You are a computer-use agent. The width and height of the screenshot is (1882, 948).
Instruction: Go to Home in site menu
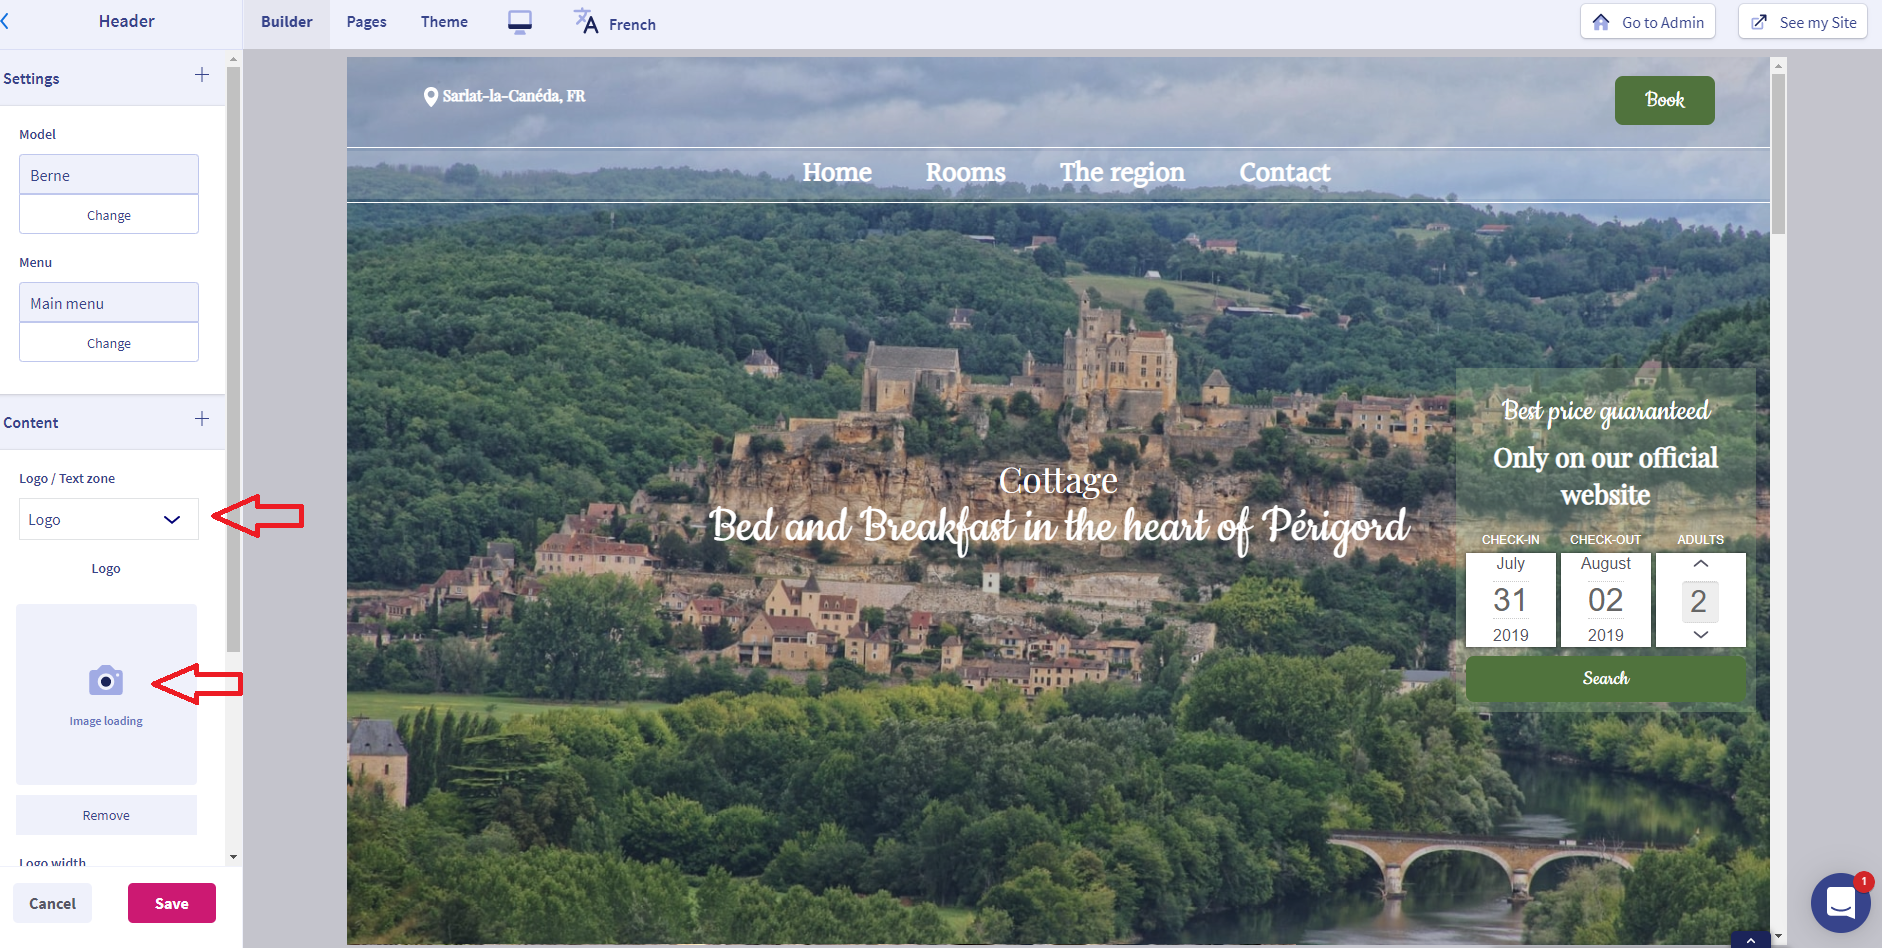pyautogui.click(x=837, y=172)
